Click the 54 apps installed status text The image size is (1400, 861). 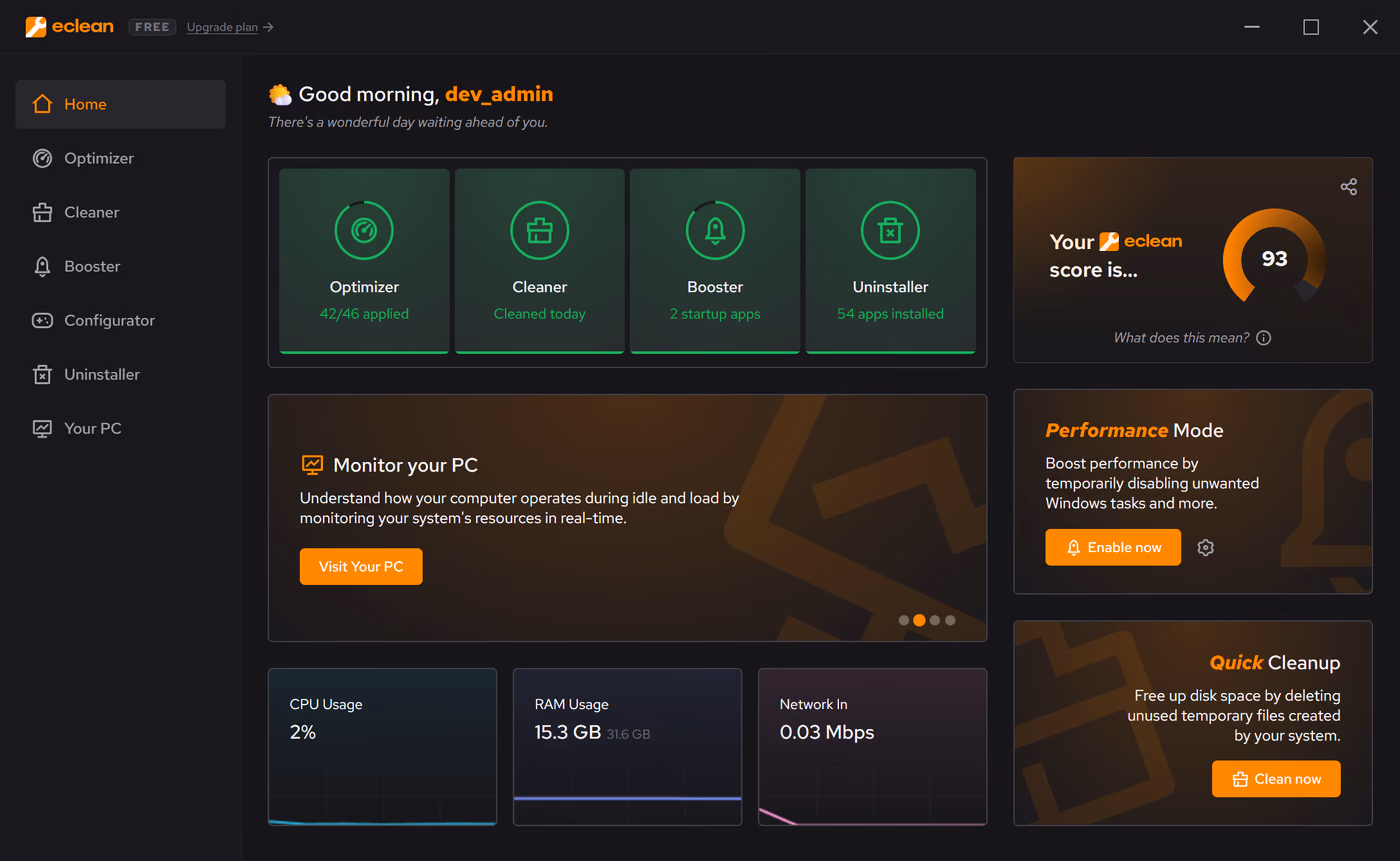pyautogui.click(x=890, y=314)
